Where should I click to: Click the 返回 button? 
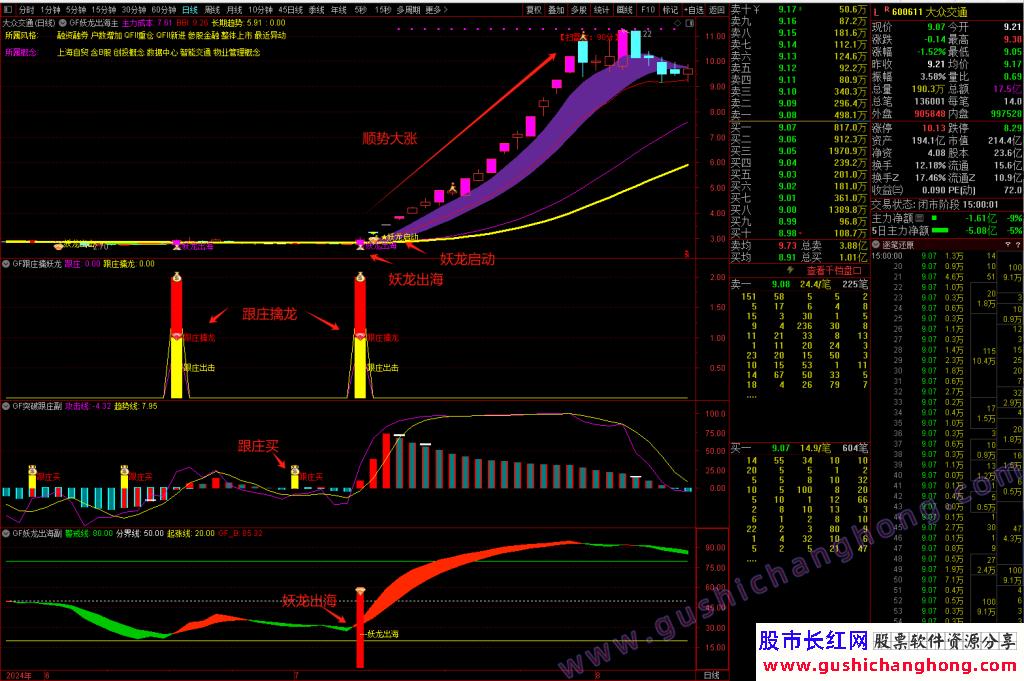tap(717, 10)
